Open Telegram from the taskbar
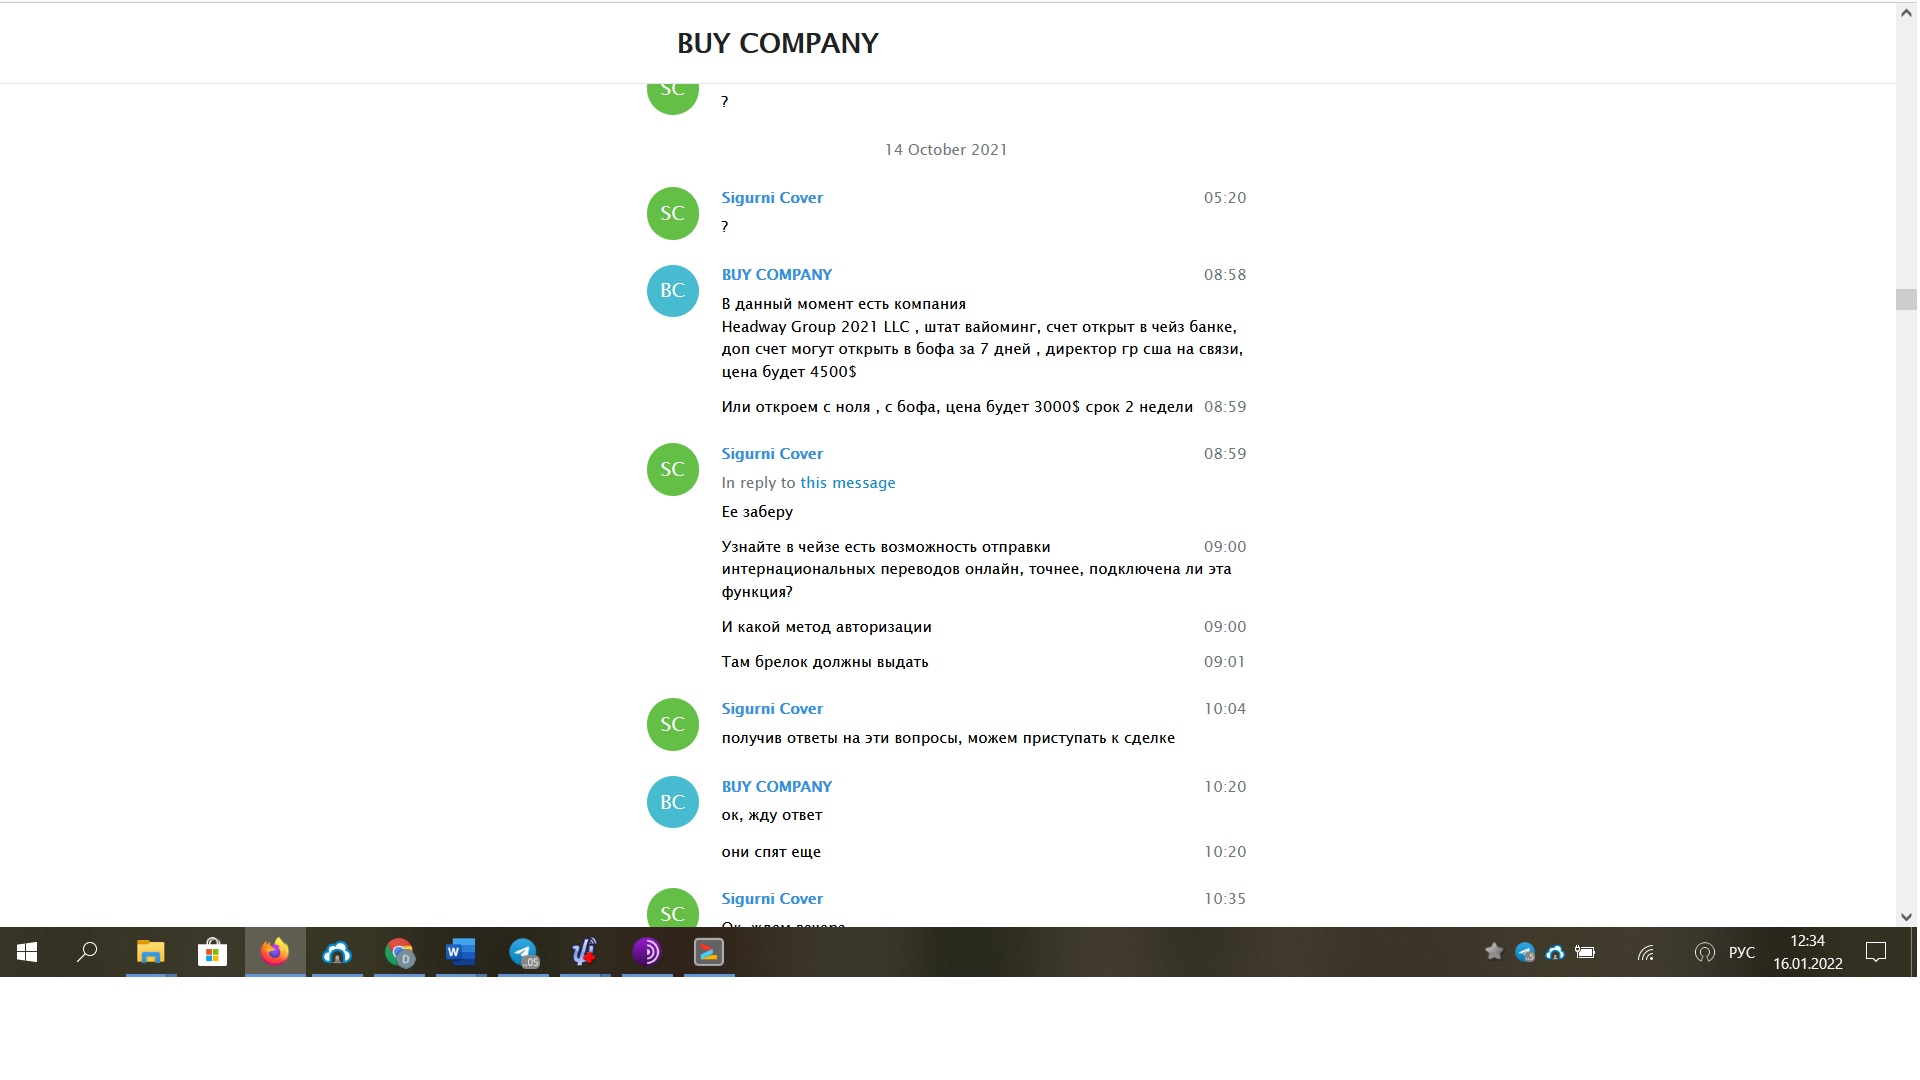This screenshot has width=1920, height=1080. click(523, 952)
